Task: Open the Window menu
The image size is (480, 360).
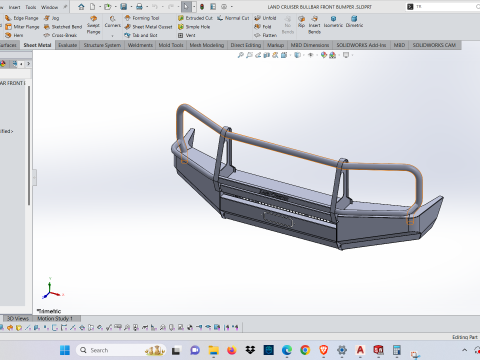Action: 49,7
